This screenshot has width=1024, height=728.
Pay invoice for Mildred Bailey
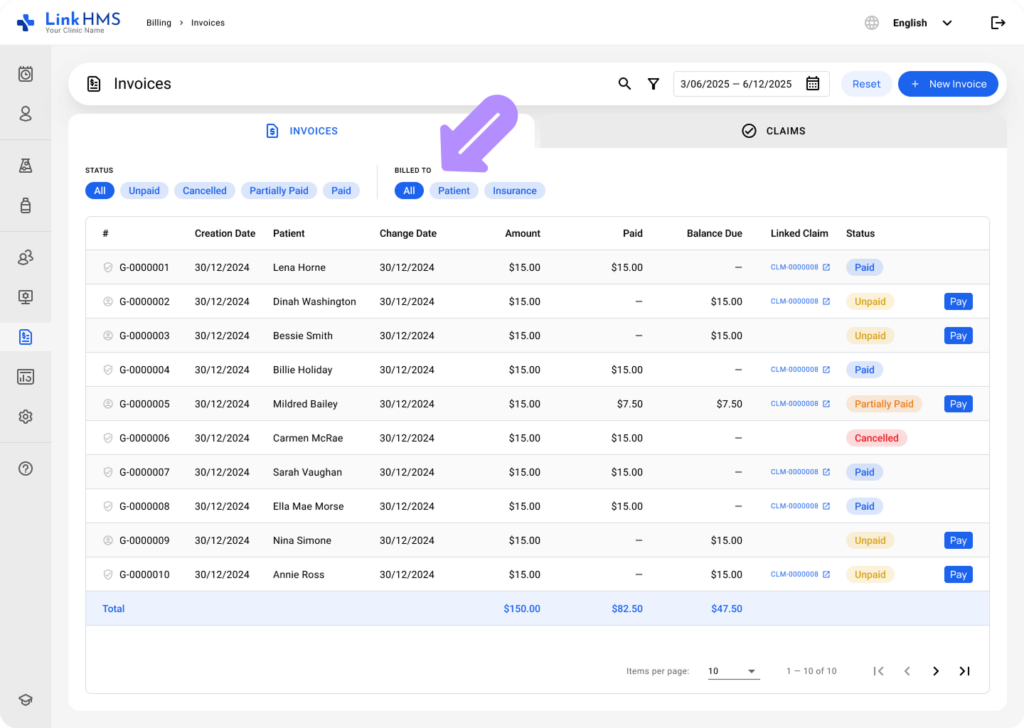tap(958, 404)
